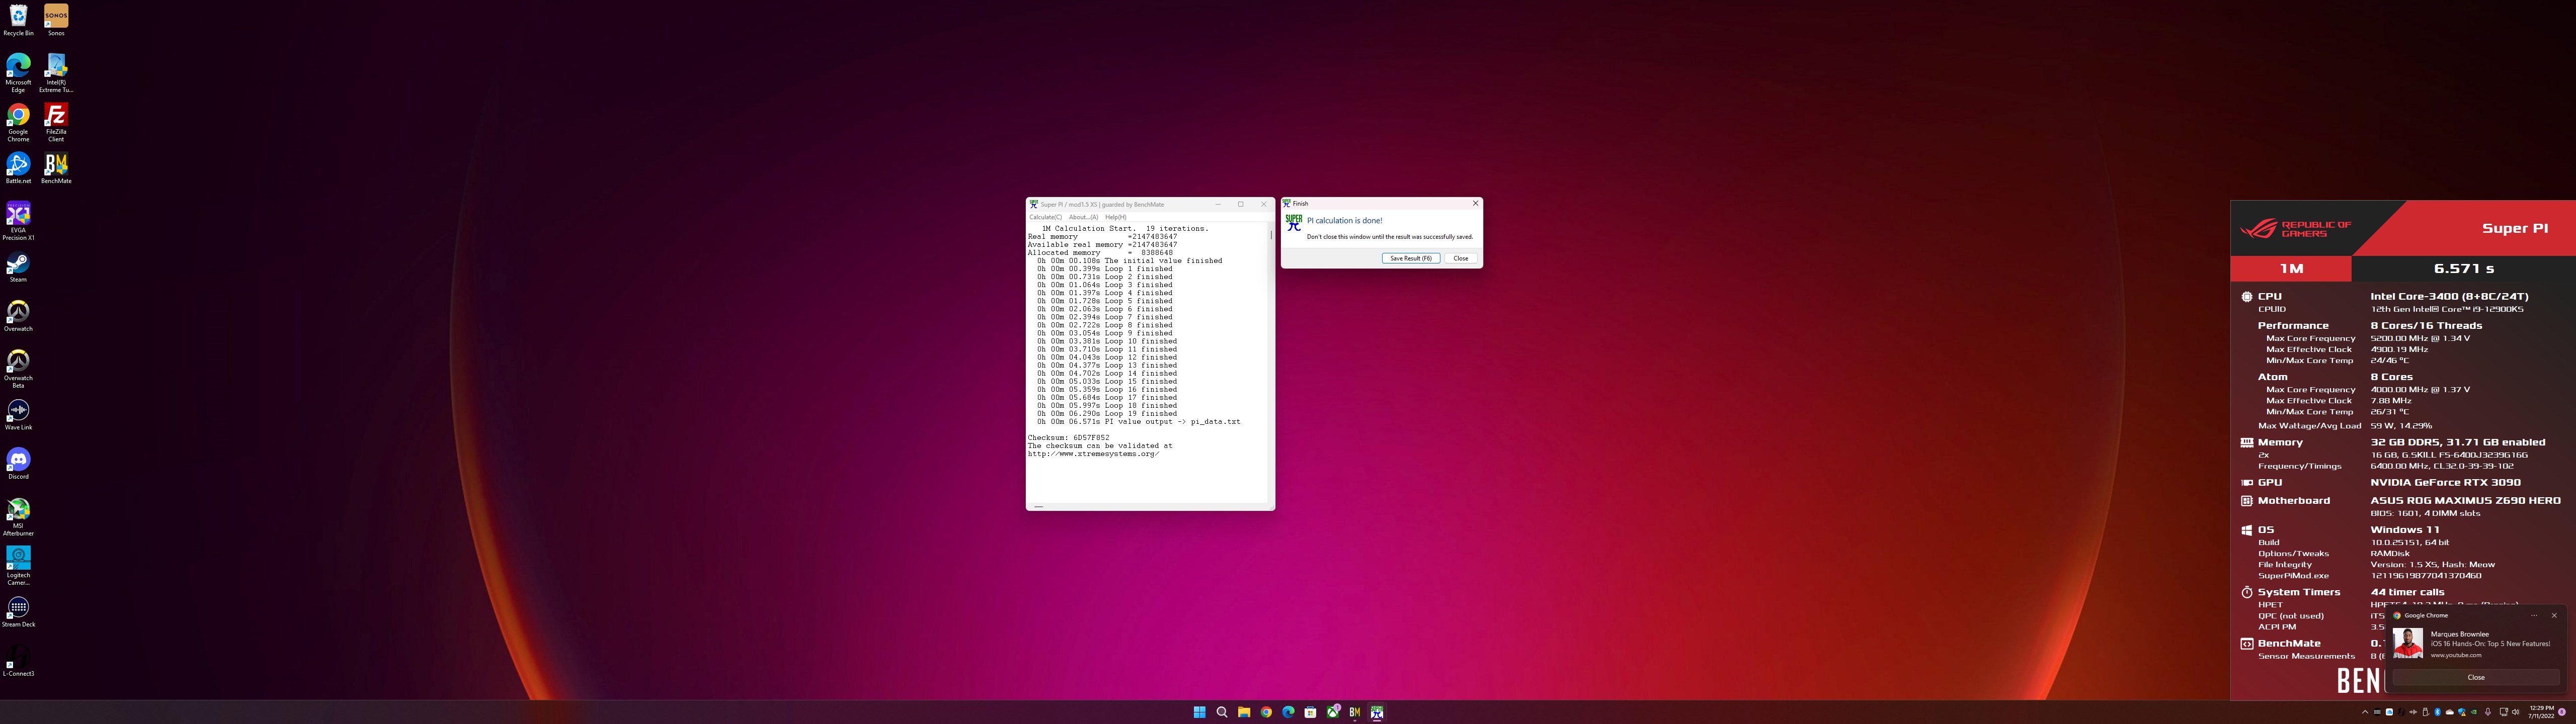Expand hidden system tray icons chevron
This screenshot has height=724, width=2576.
(x=2365, y=712)
